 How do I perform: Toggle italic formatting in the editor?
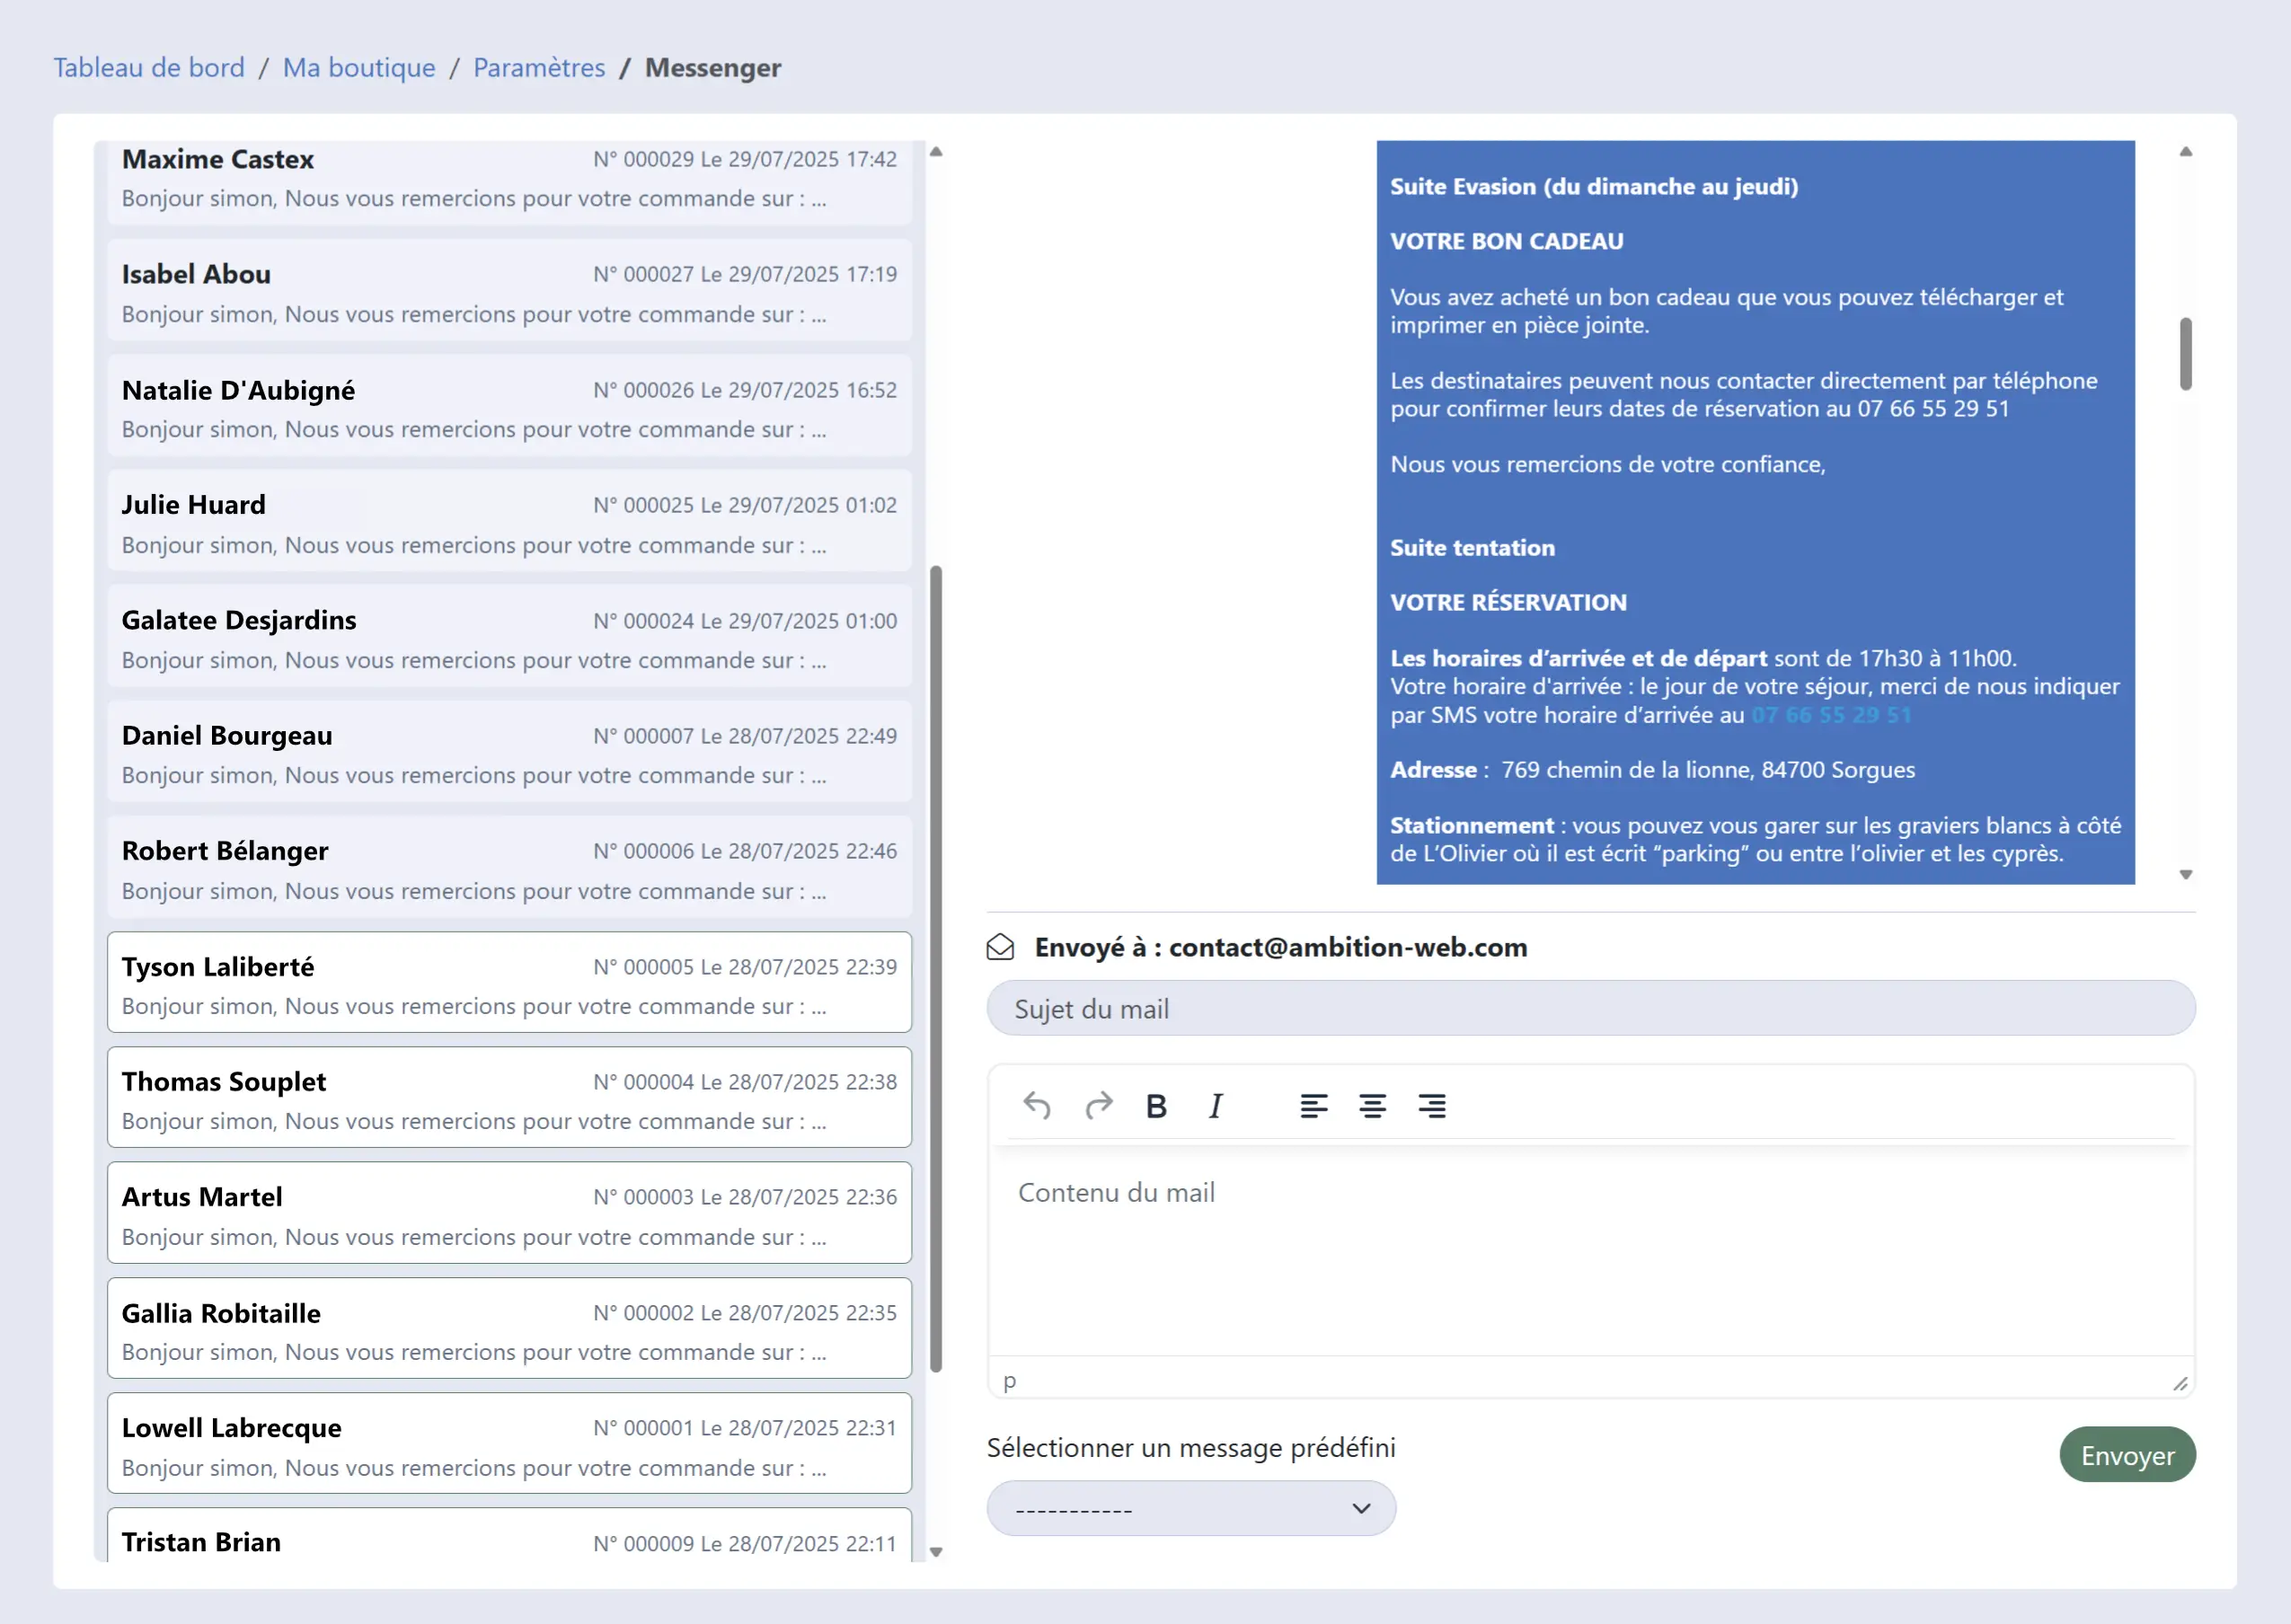[x=1216, y=1106]
